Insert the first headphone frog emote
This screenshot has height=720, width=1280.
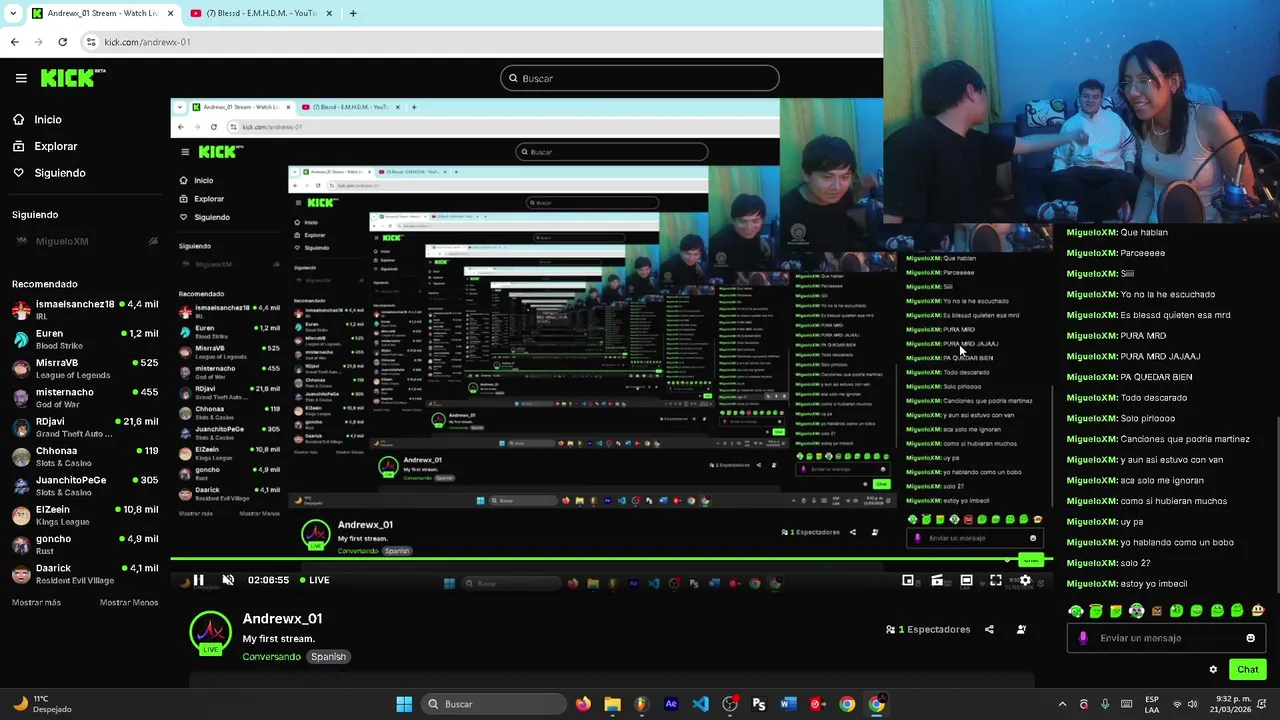pos(1076,611)
